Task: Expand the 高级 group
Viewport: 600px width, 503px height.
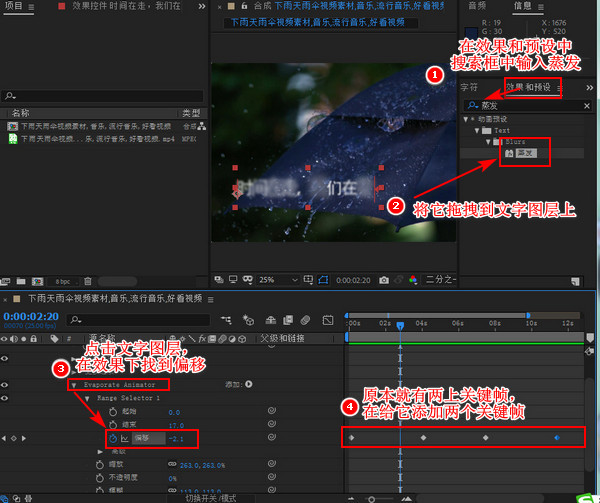Action: tap(100, 452)
